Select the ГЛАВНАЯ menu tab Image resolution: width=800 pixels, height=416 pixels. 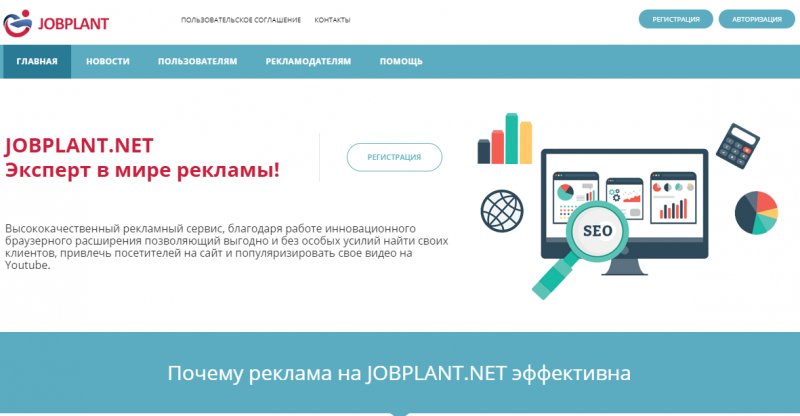pos(37,61)
